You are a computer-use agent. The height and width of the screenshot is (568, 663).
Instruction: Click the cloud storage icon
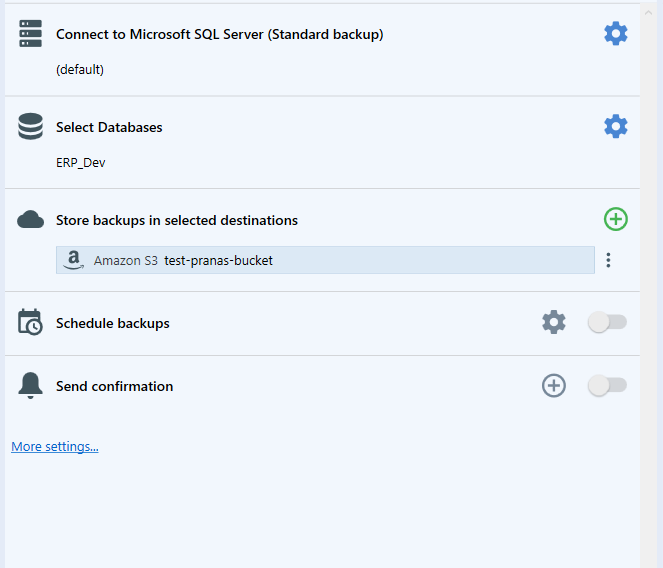tap(30, 220)
